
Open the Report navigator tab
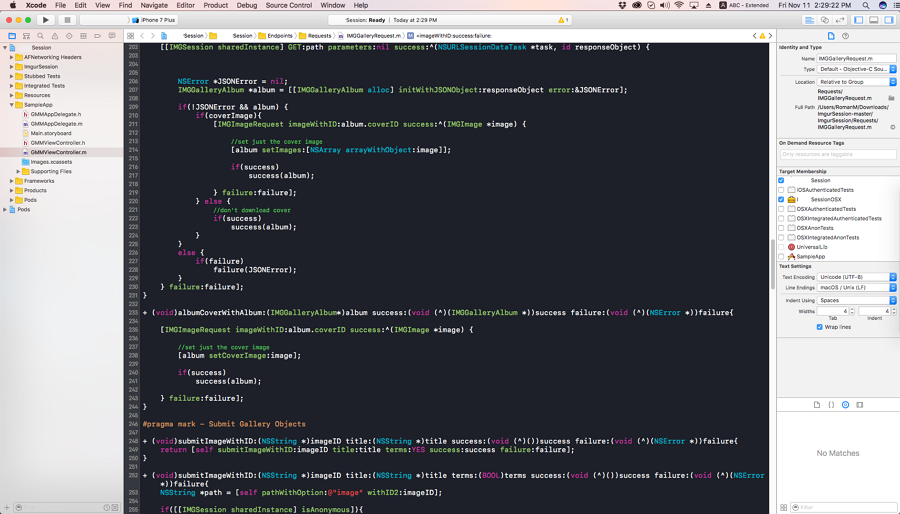tap(112, 36)
